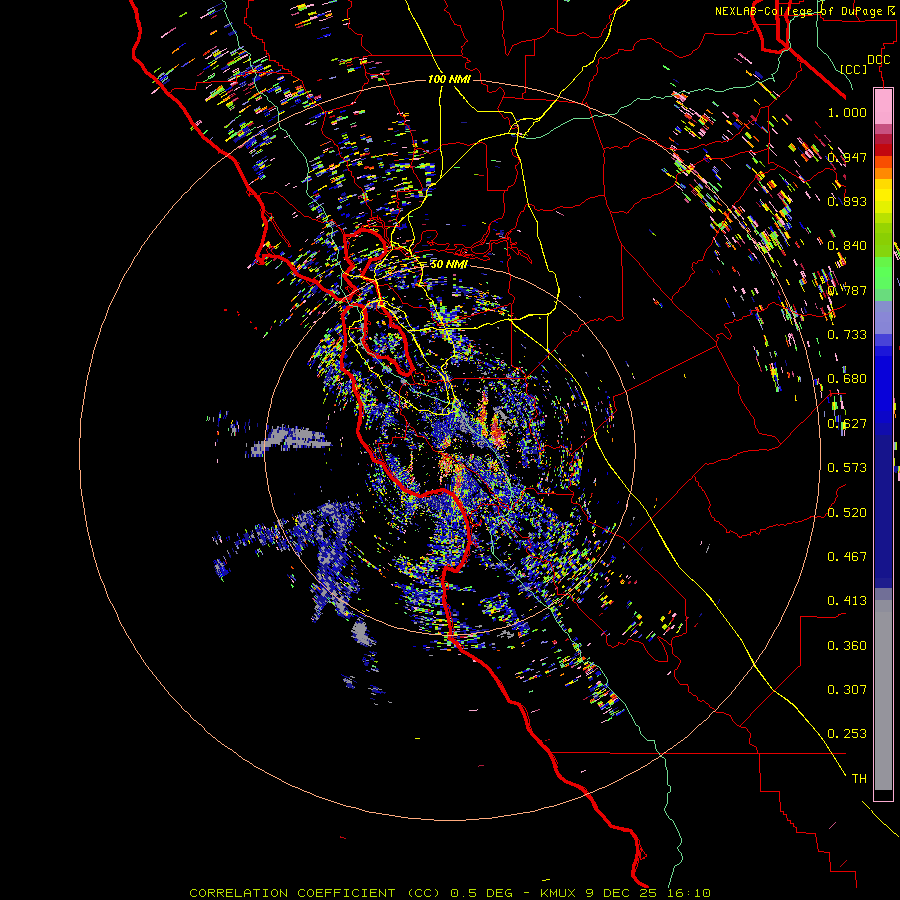The height and width of the screenshot is (900, 900).
Task: Click the 0.360 scale value
Action: click(847, 645)
